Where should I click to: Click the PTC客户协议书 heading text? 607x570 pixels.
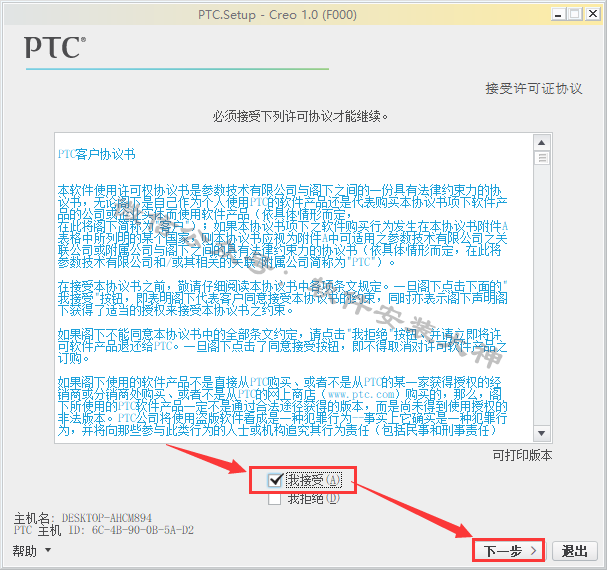pos(96,154)
